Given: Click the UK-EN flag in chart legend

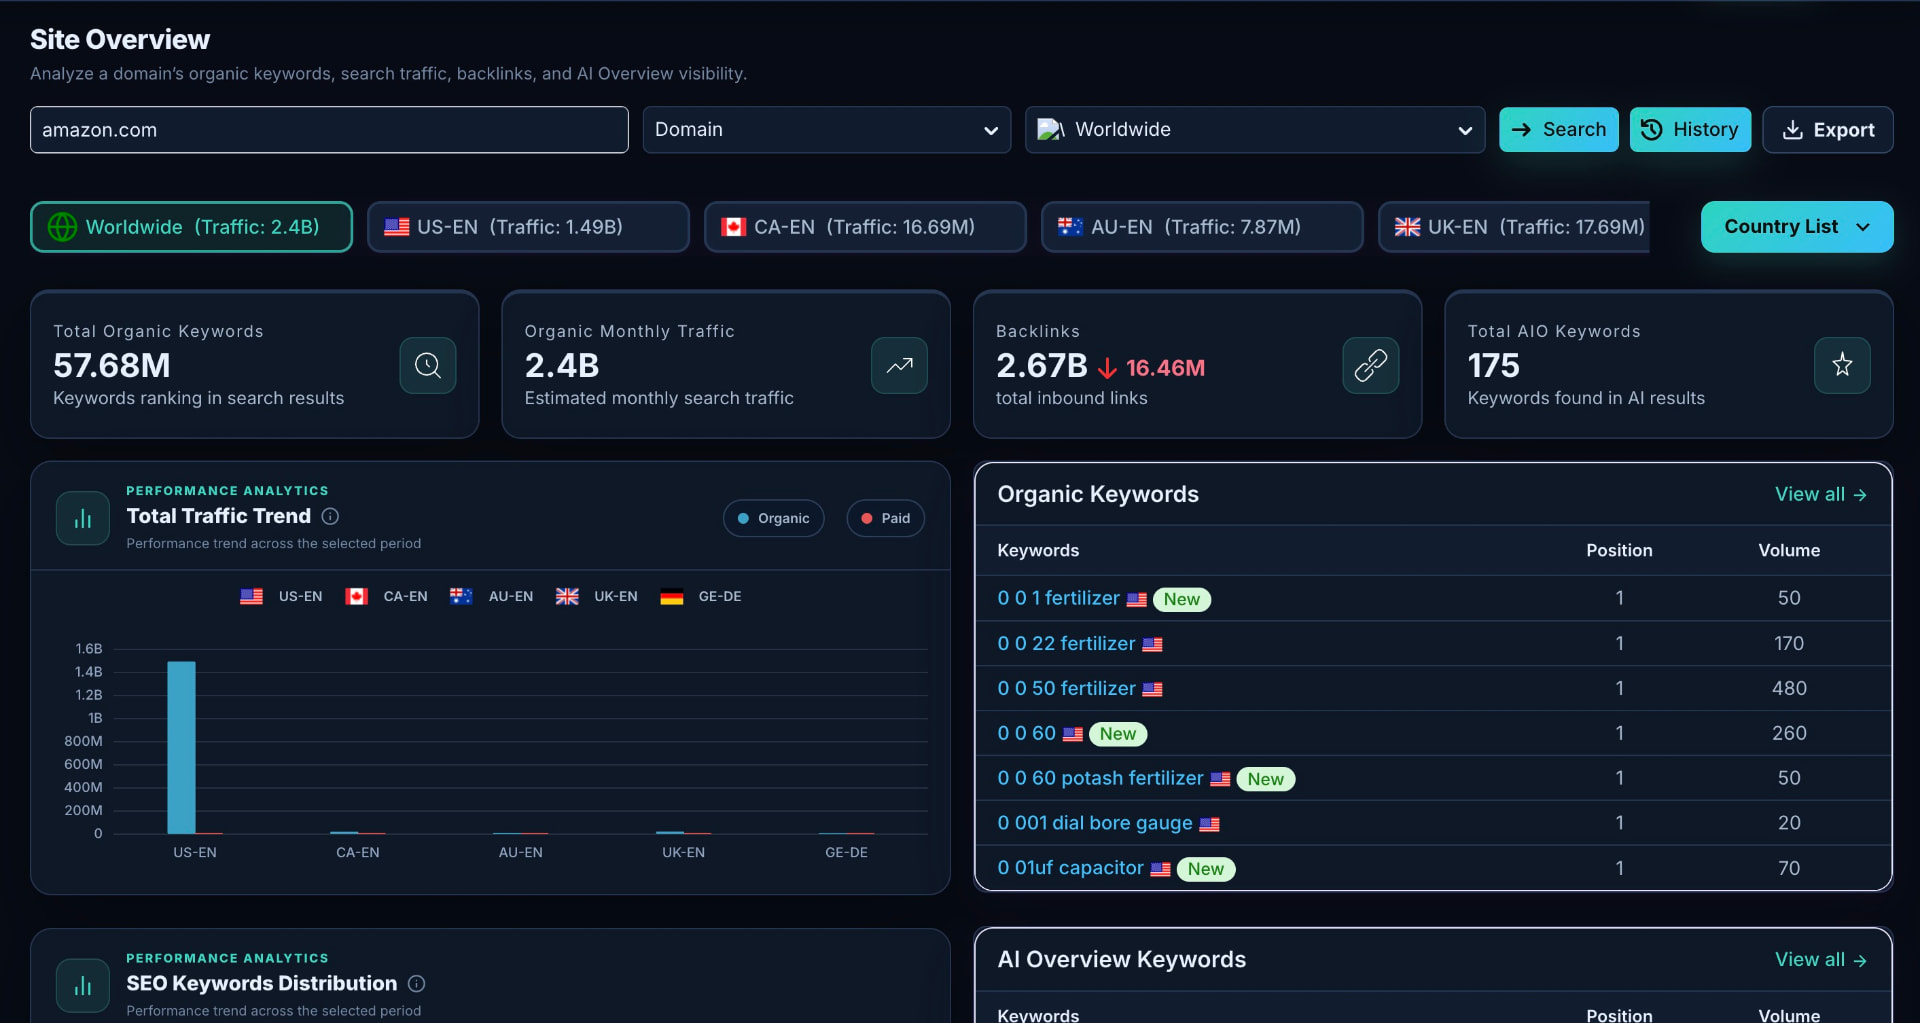Looking at the screenshot, I should tap(567, 596).
